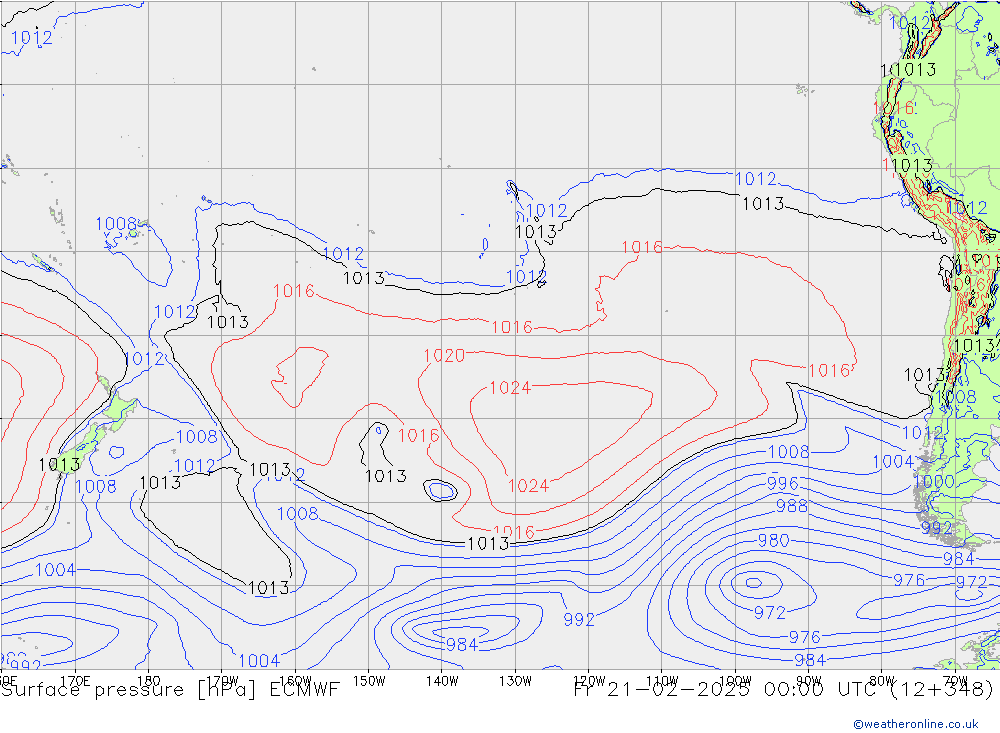Click the ©weatheronline.co.uk copyright link

point(916,723)
